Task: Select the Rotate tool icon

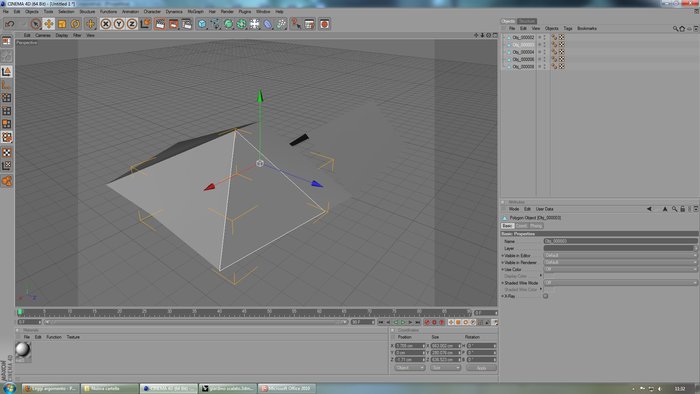Action: 75,24
